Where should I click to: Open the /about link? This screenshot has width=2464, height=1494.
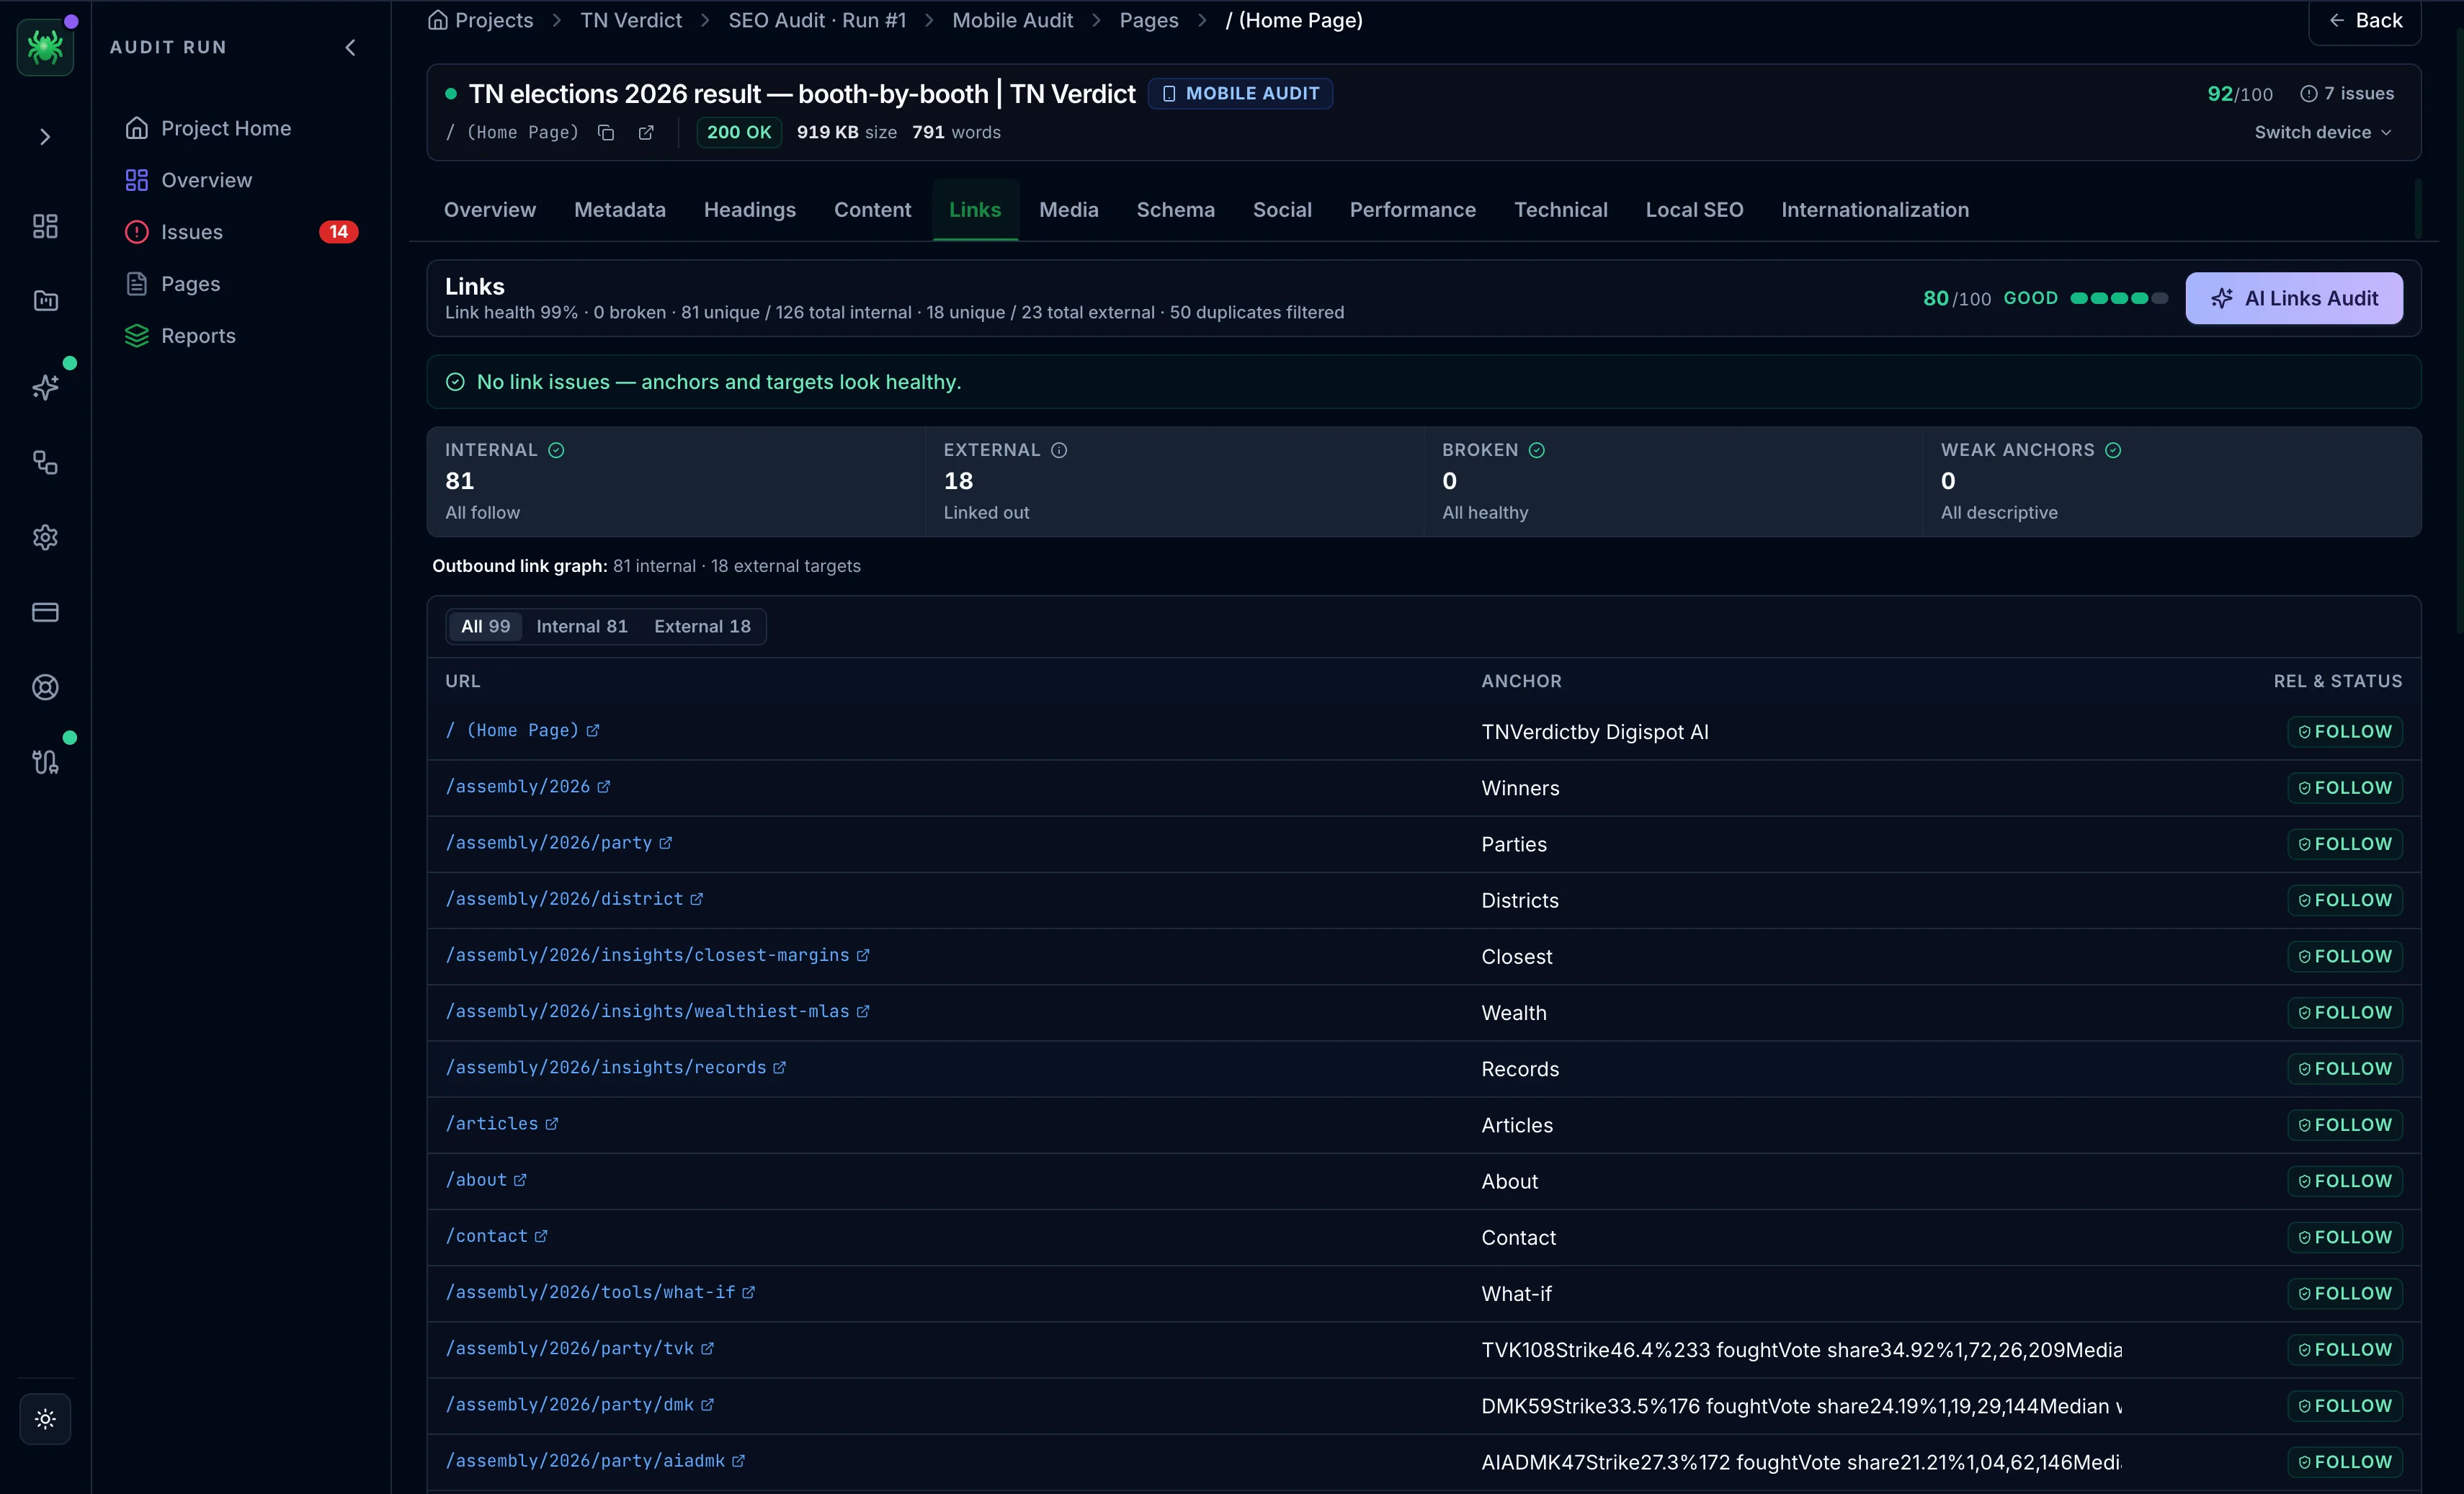click(476, 1180)
